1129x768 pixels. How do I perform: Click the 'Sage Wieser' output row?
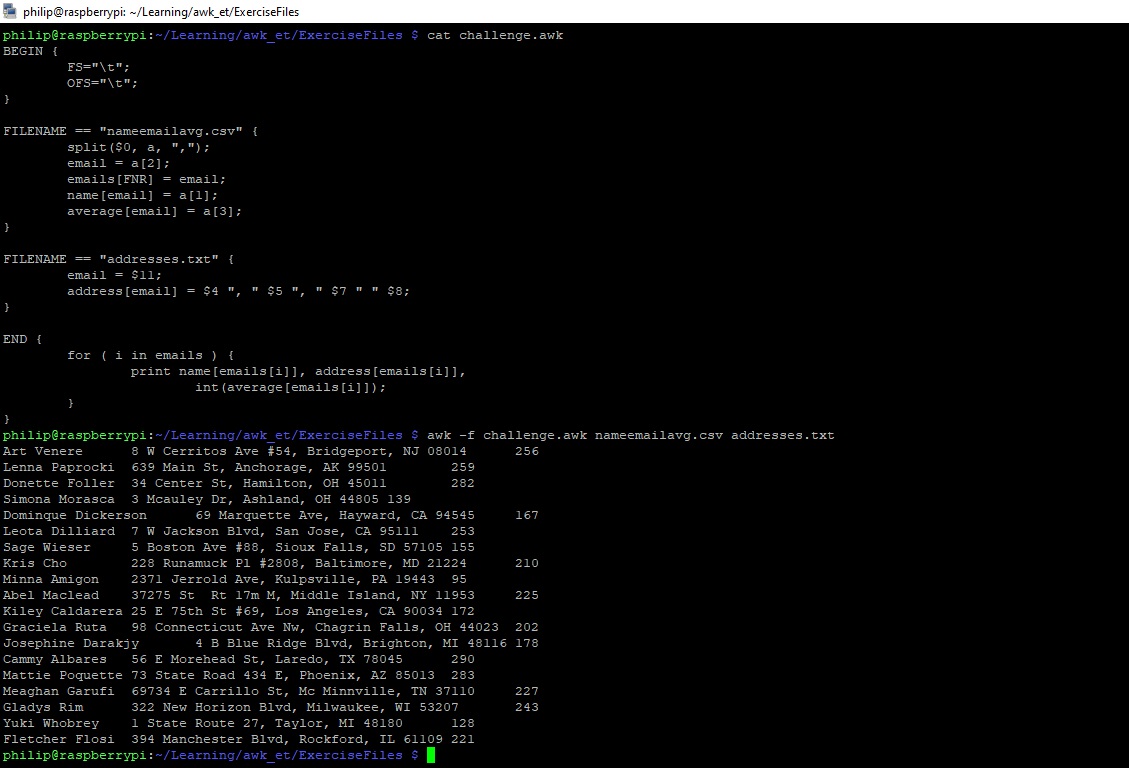(238, 547)
